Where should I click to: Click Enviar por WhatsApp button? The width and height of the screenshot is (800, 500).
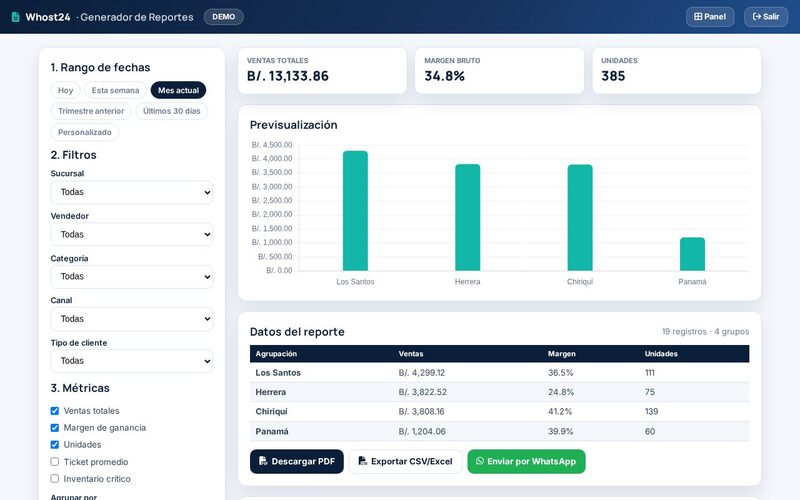pyautogui.click(x=526, y=461)
